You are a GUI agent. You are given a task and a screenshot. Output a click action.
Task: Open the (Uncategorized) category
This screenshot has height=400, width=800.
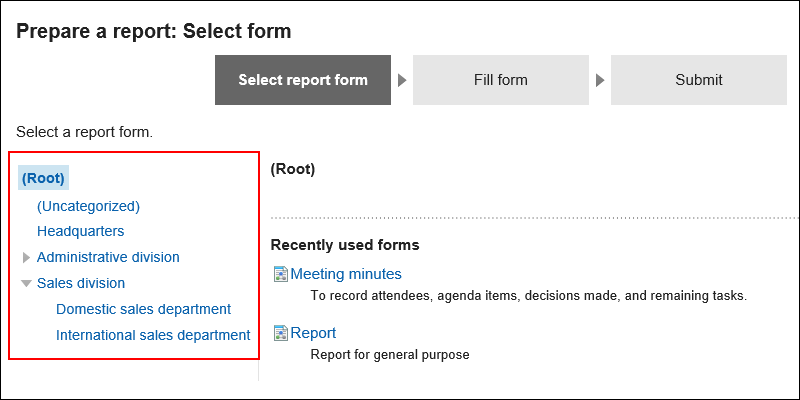click(88, 206)
